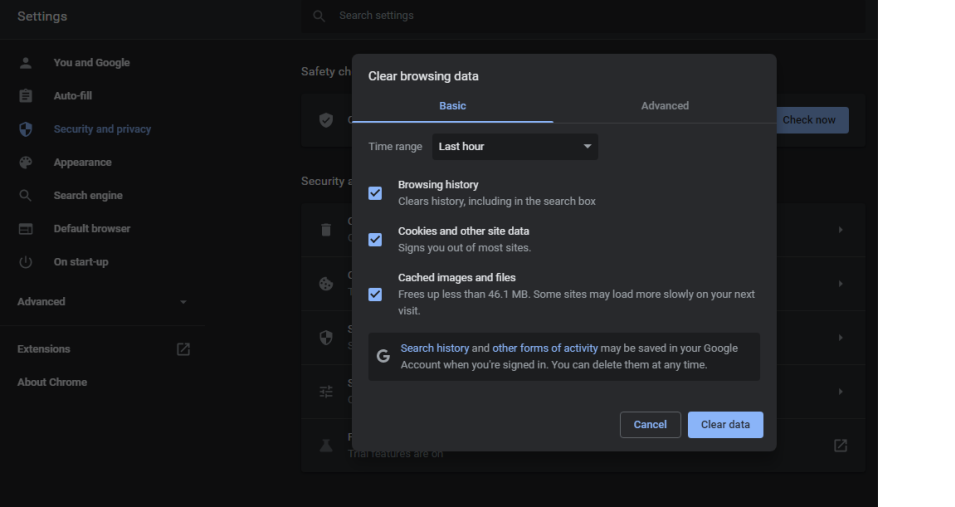Click the Appearance palette icon

click(x=26, y=162)
